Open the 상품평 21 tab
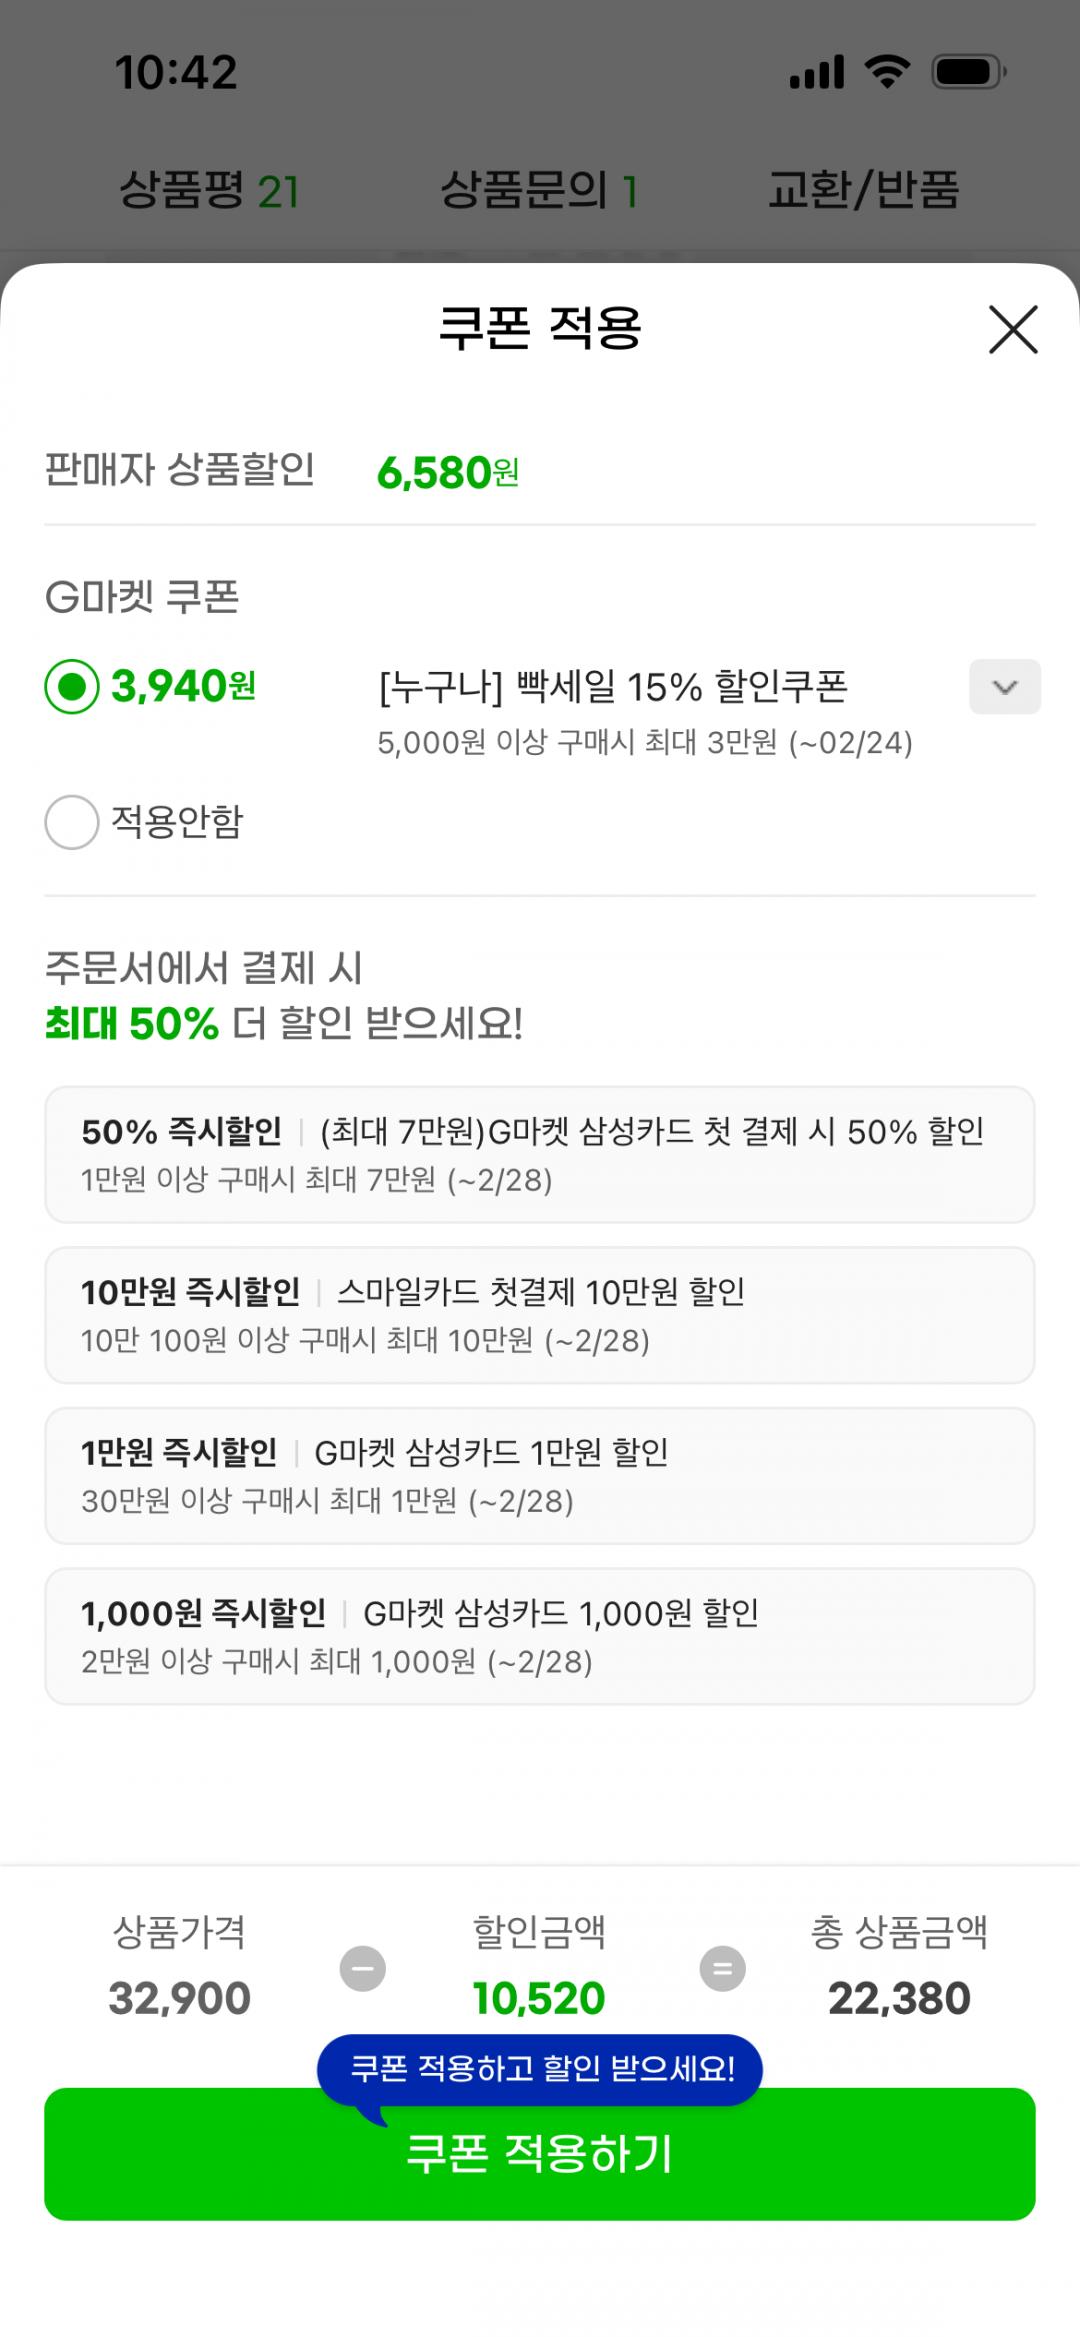 coord(209,190)
